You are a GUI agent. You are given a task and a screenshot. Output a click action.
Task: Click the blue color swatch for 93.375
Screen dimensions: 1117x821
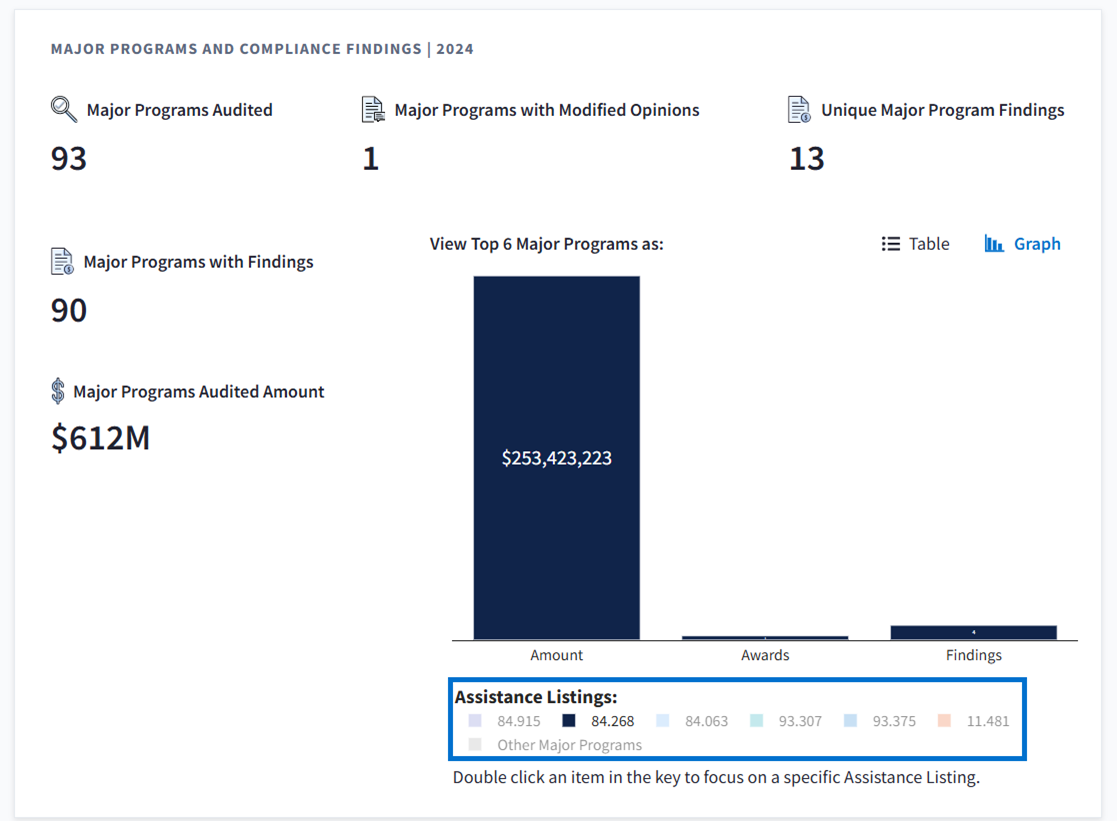pos(850,721)
